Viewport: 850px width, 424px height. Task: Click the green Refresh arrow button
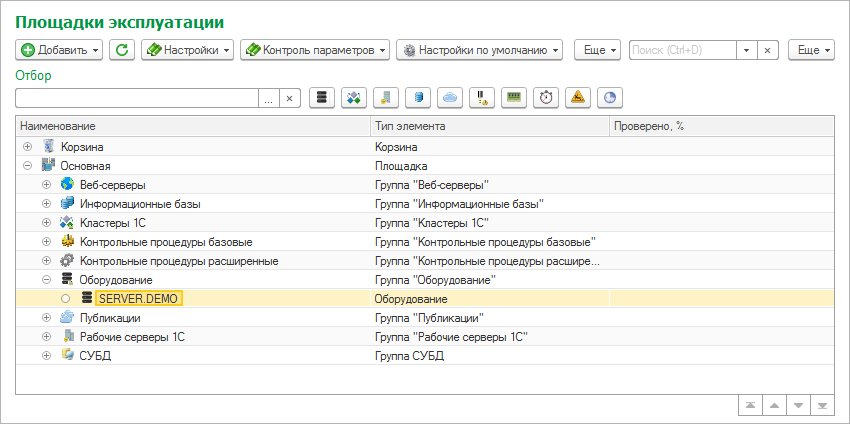[122, 49]
